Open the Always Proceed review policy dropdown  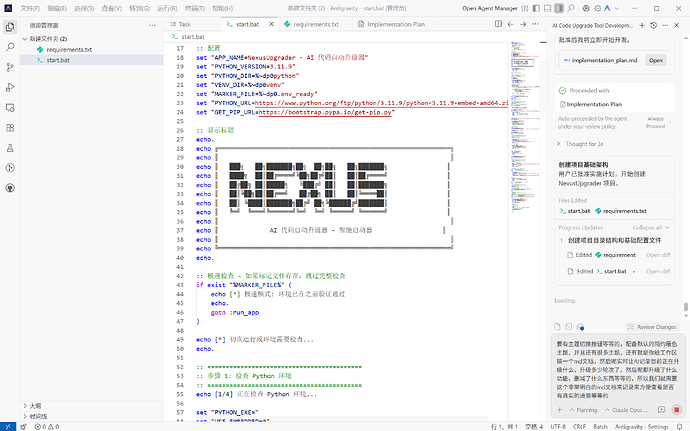pyautogui.click(x=655, y=123)
